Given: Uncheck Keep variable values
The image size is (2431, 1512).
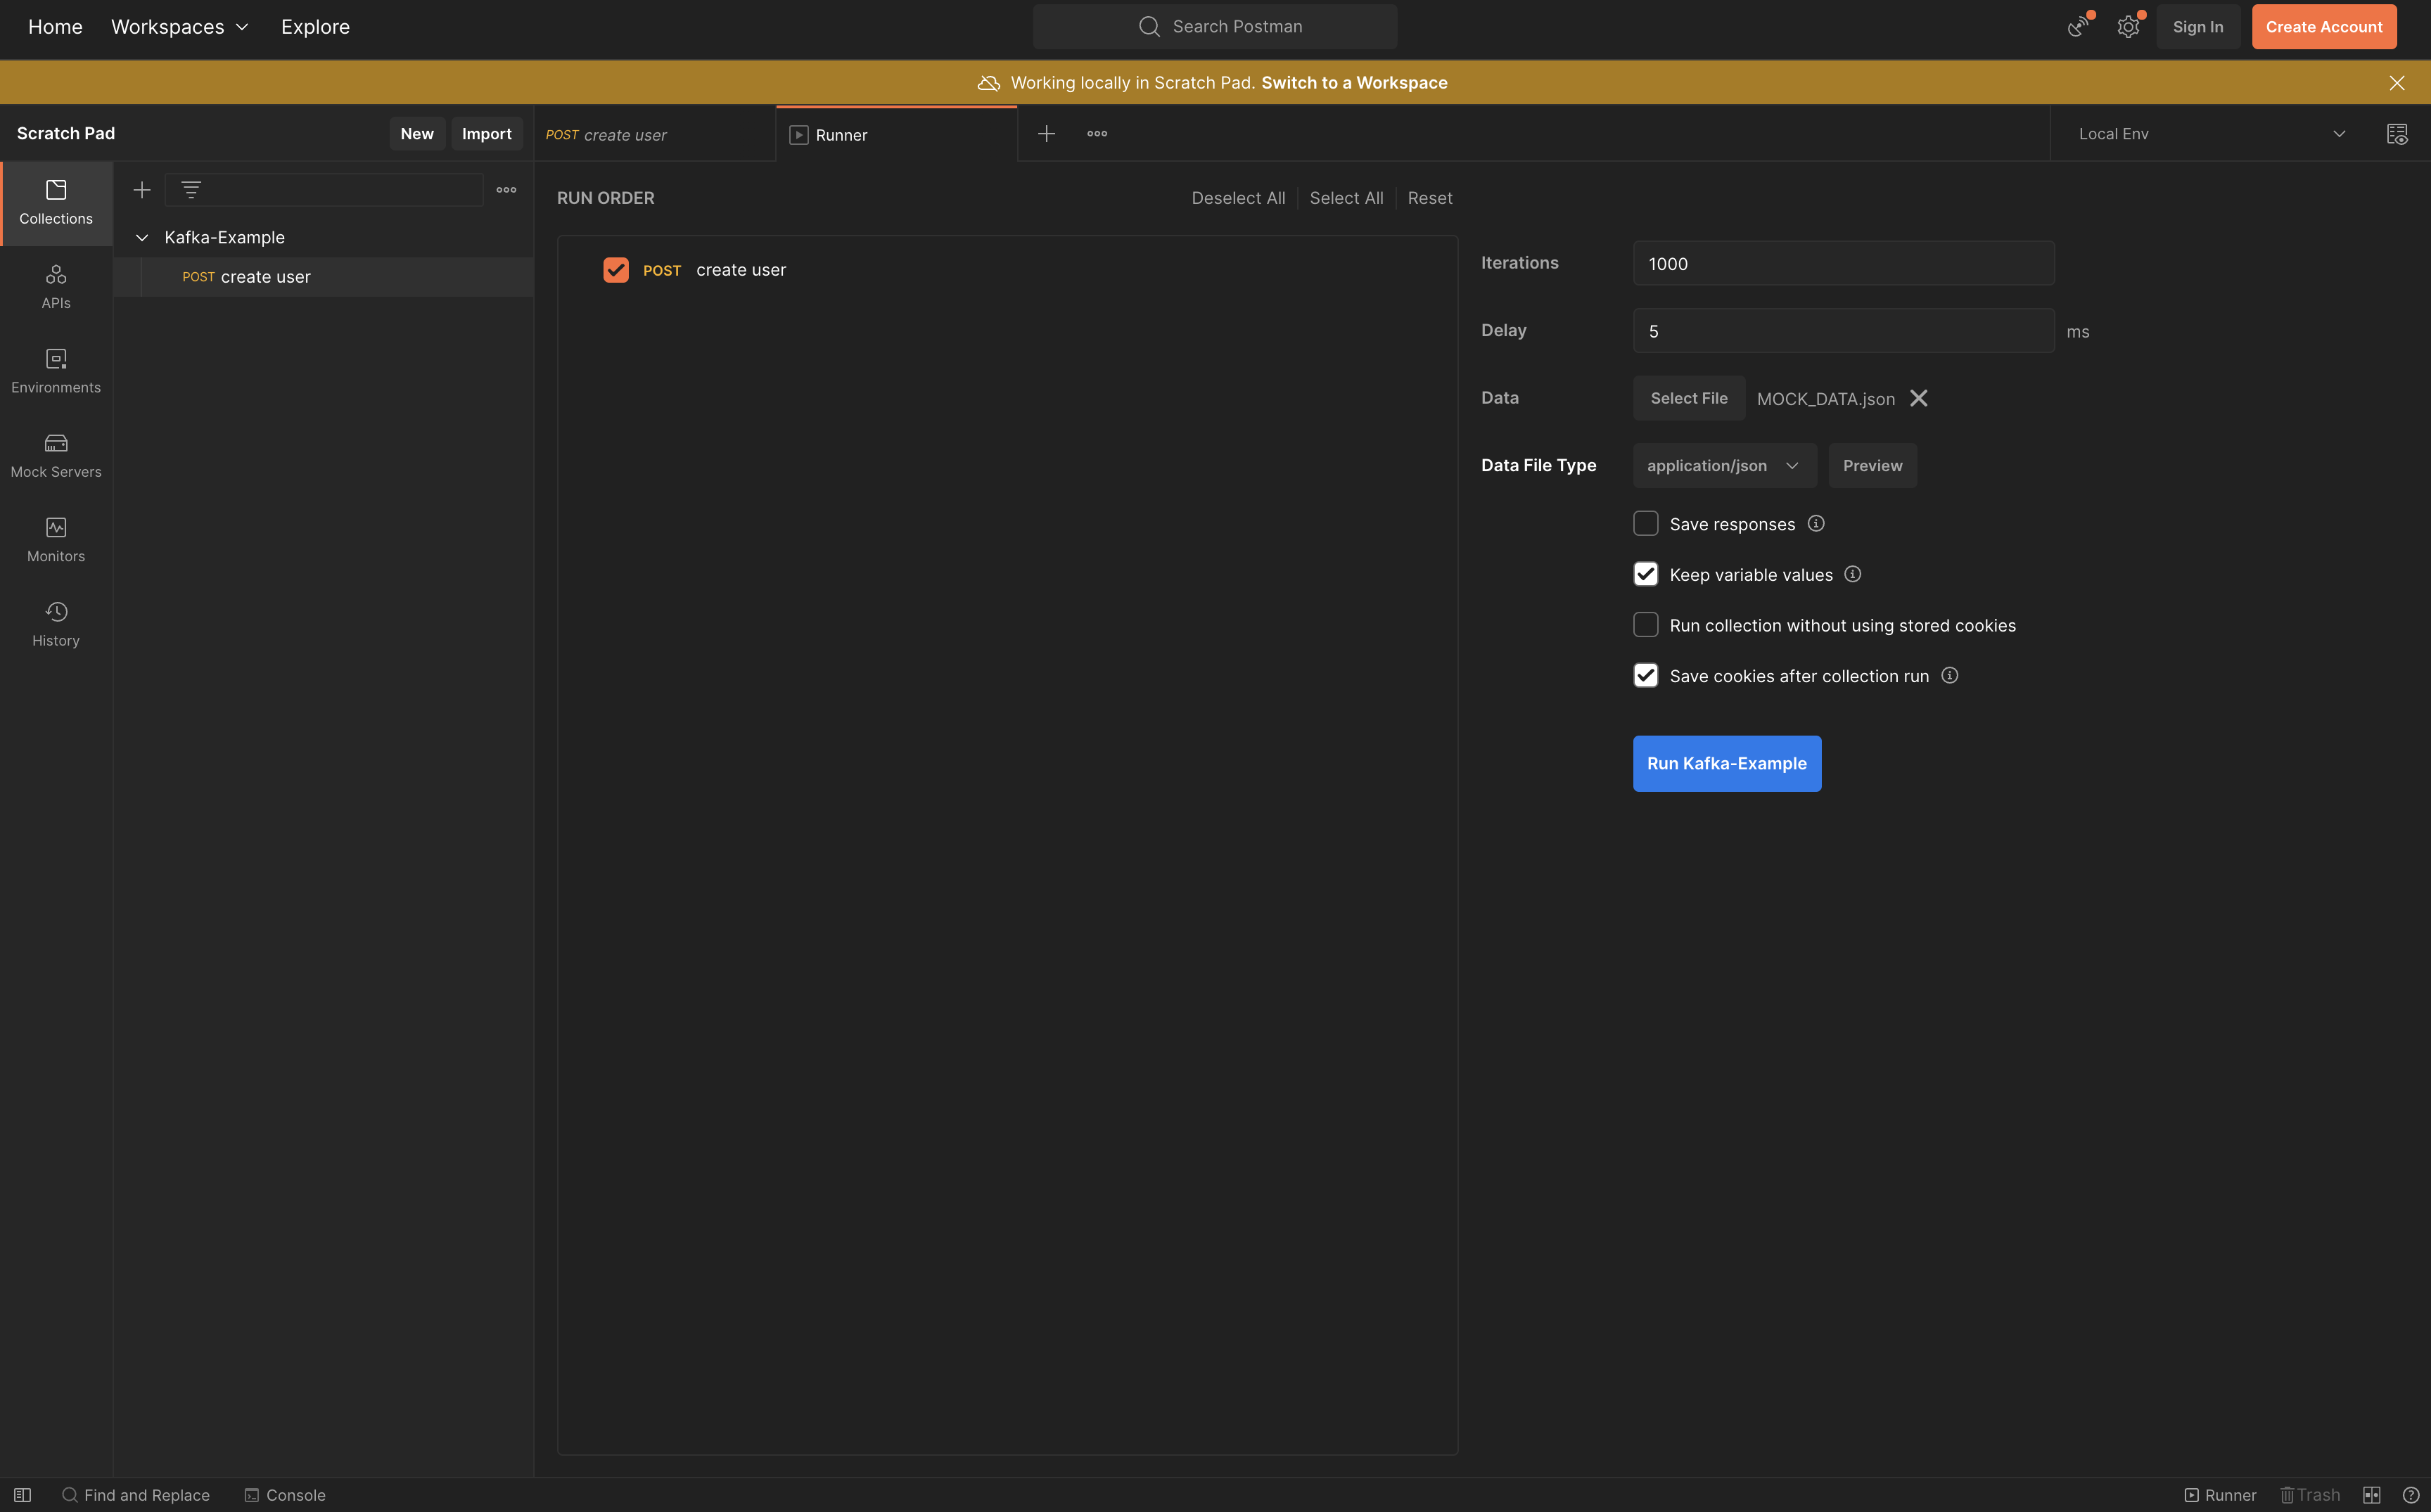Looking at the screenshot, I should pyautogui.click(x=1645, y=574).
